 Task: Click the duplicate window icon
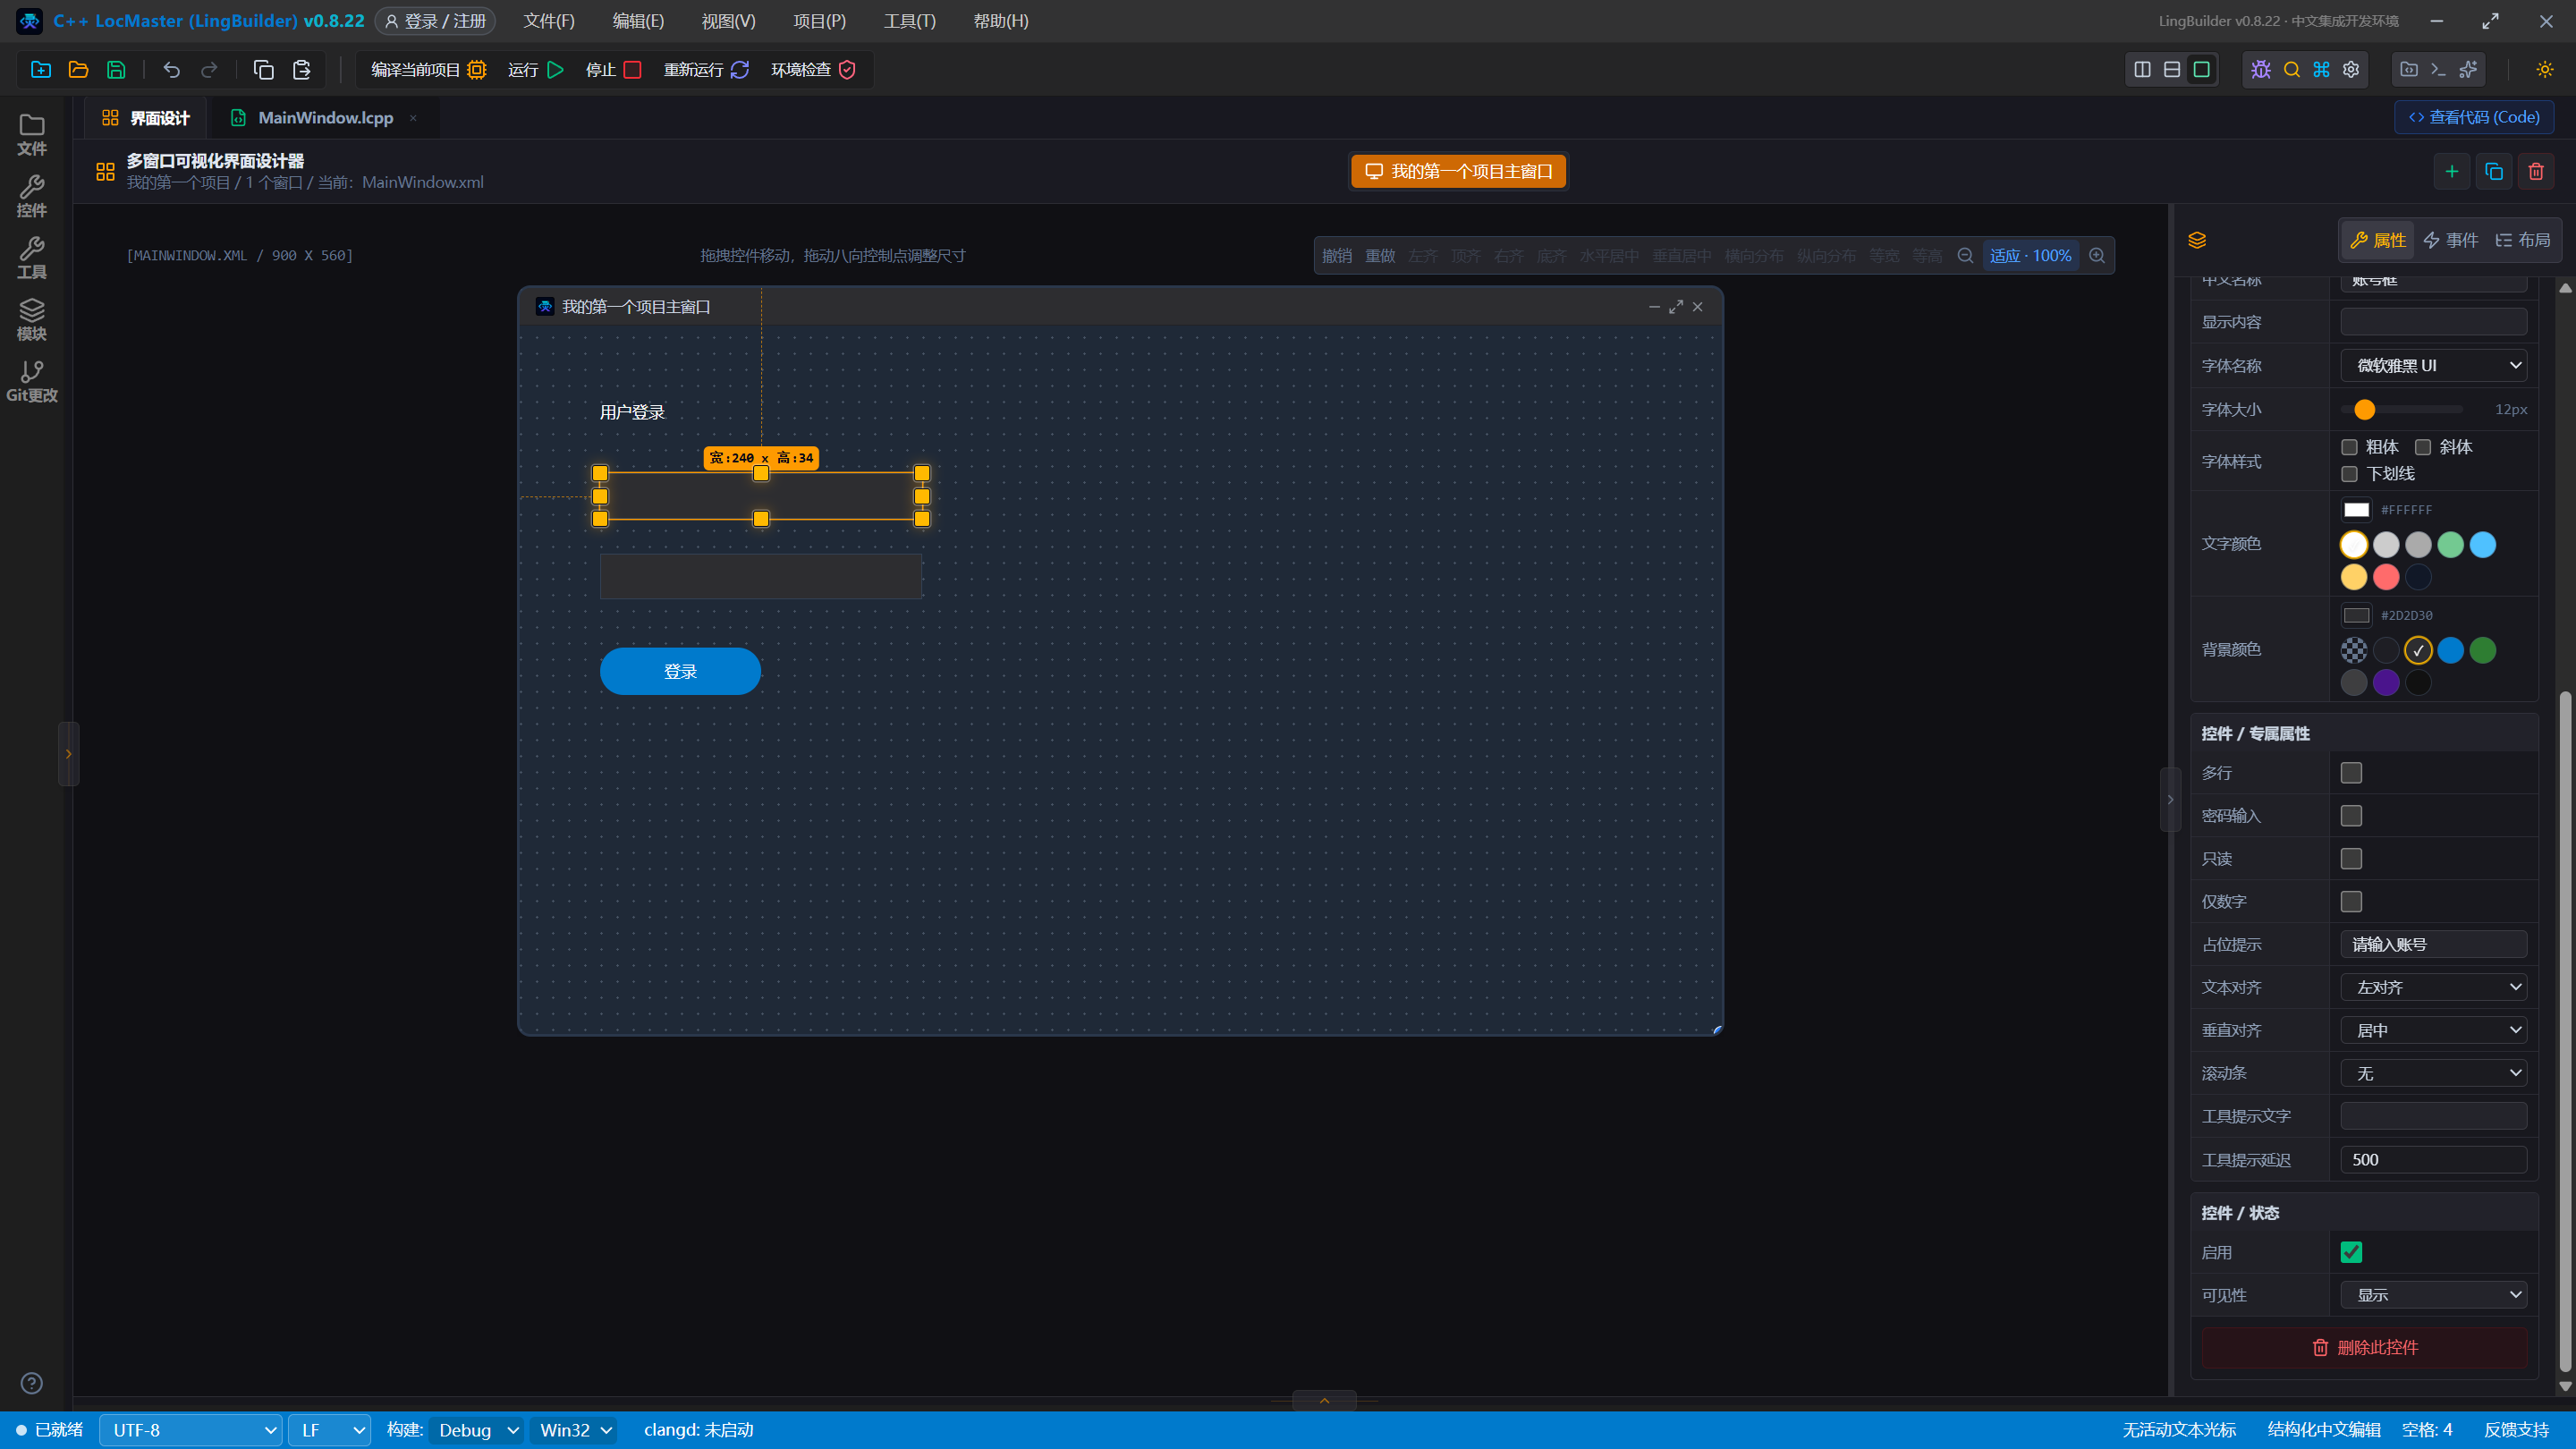2494,171
